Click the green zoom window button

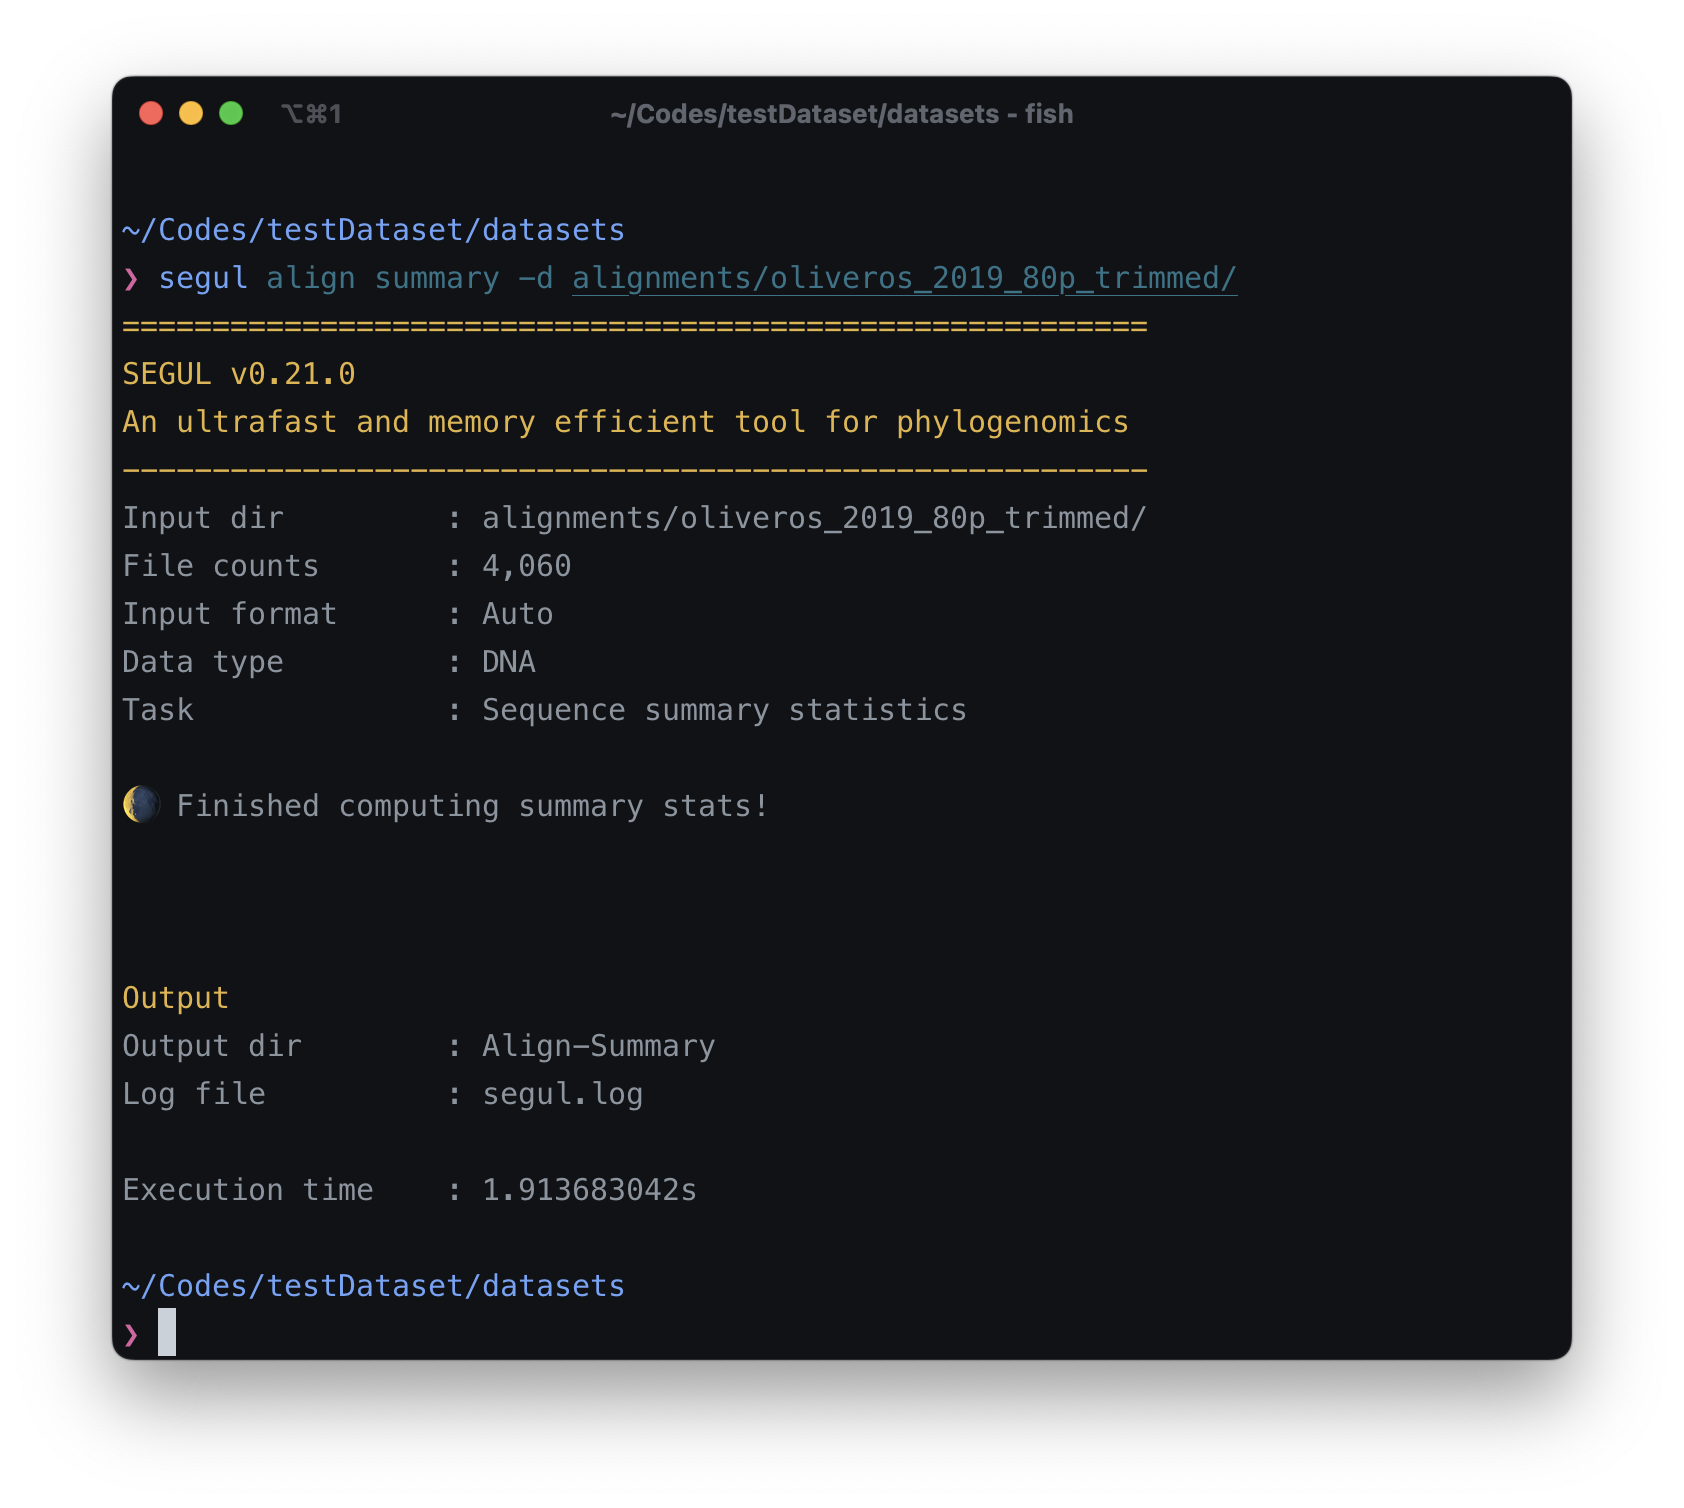click(x=231, y=114)
